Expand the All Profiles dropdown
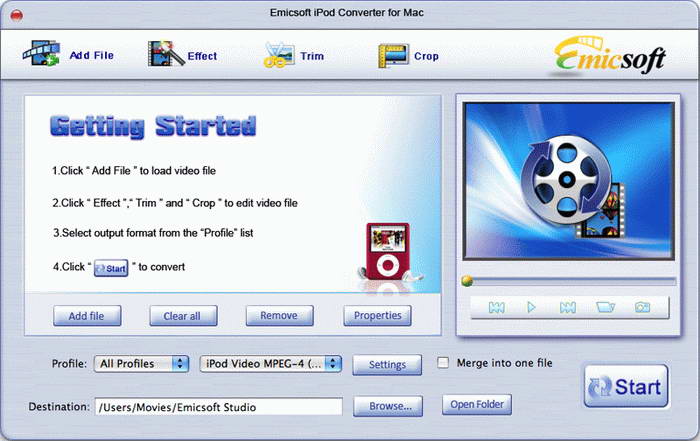Image resolution: width=700 pixels, height=441 pixels. tap(142, 364)
